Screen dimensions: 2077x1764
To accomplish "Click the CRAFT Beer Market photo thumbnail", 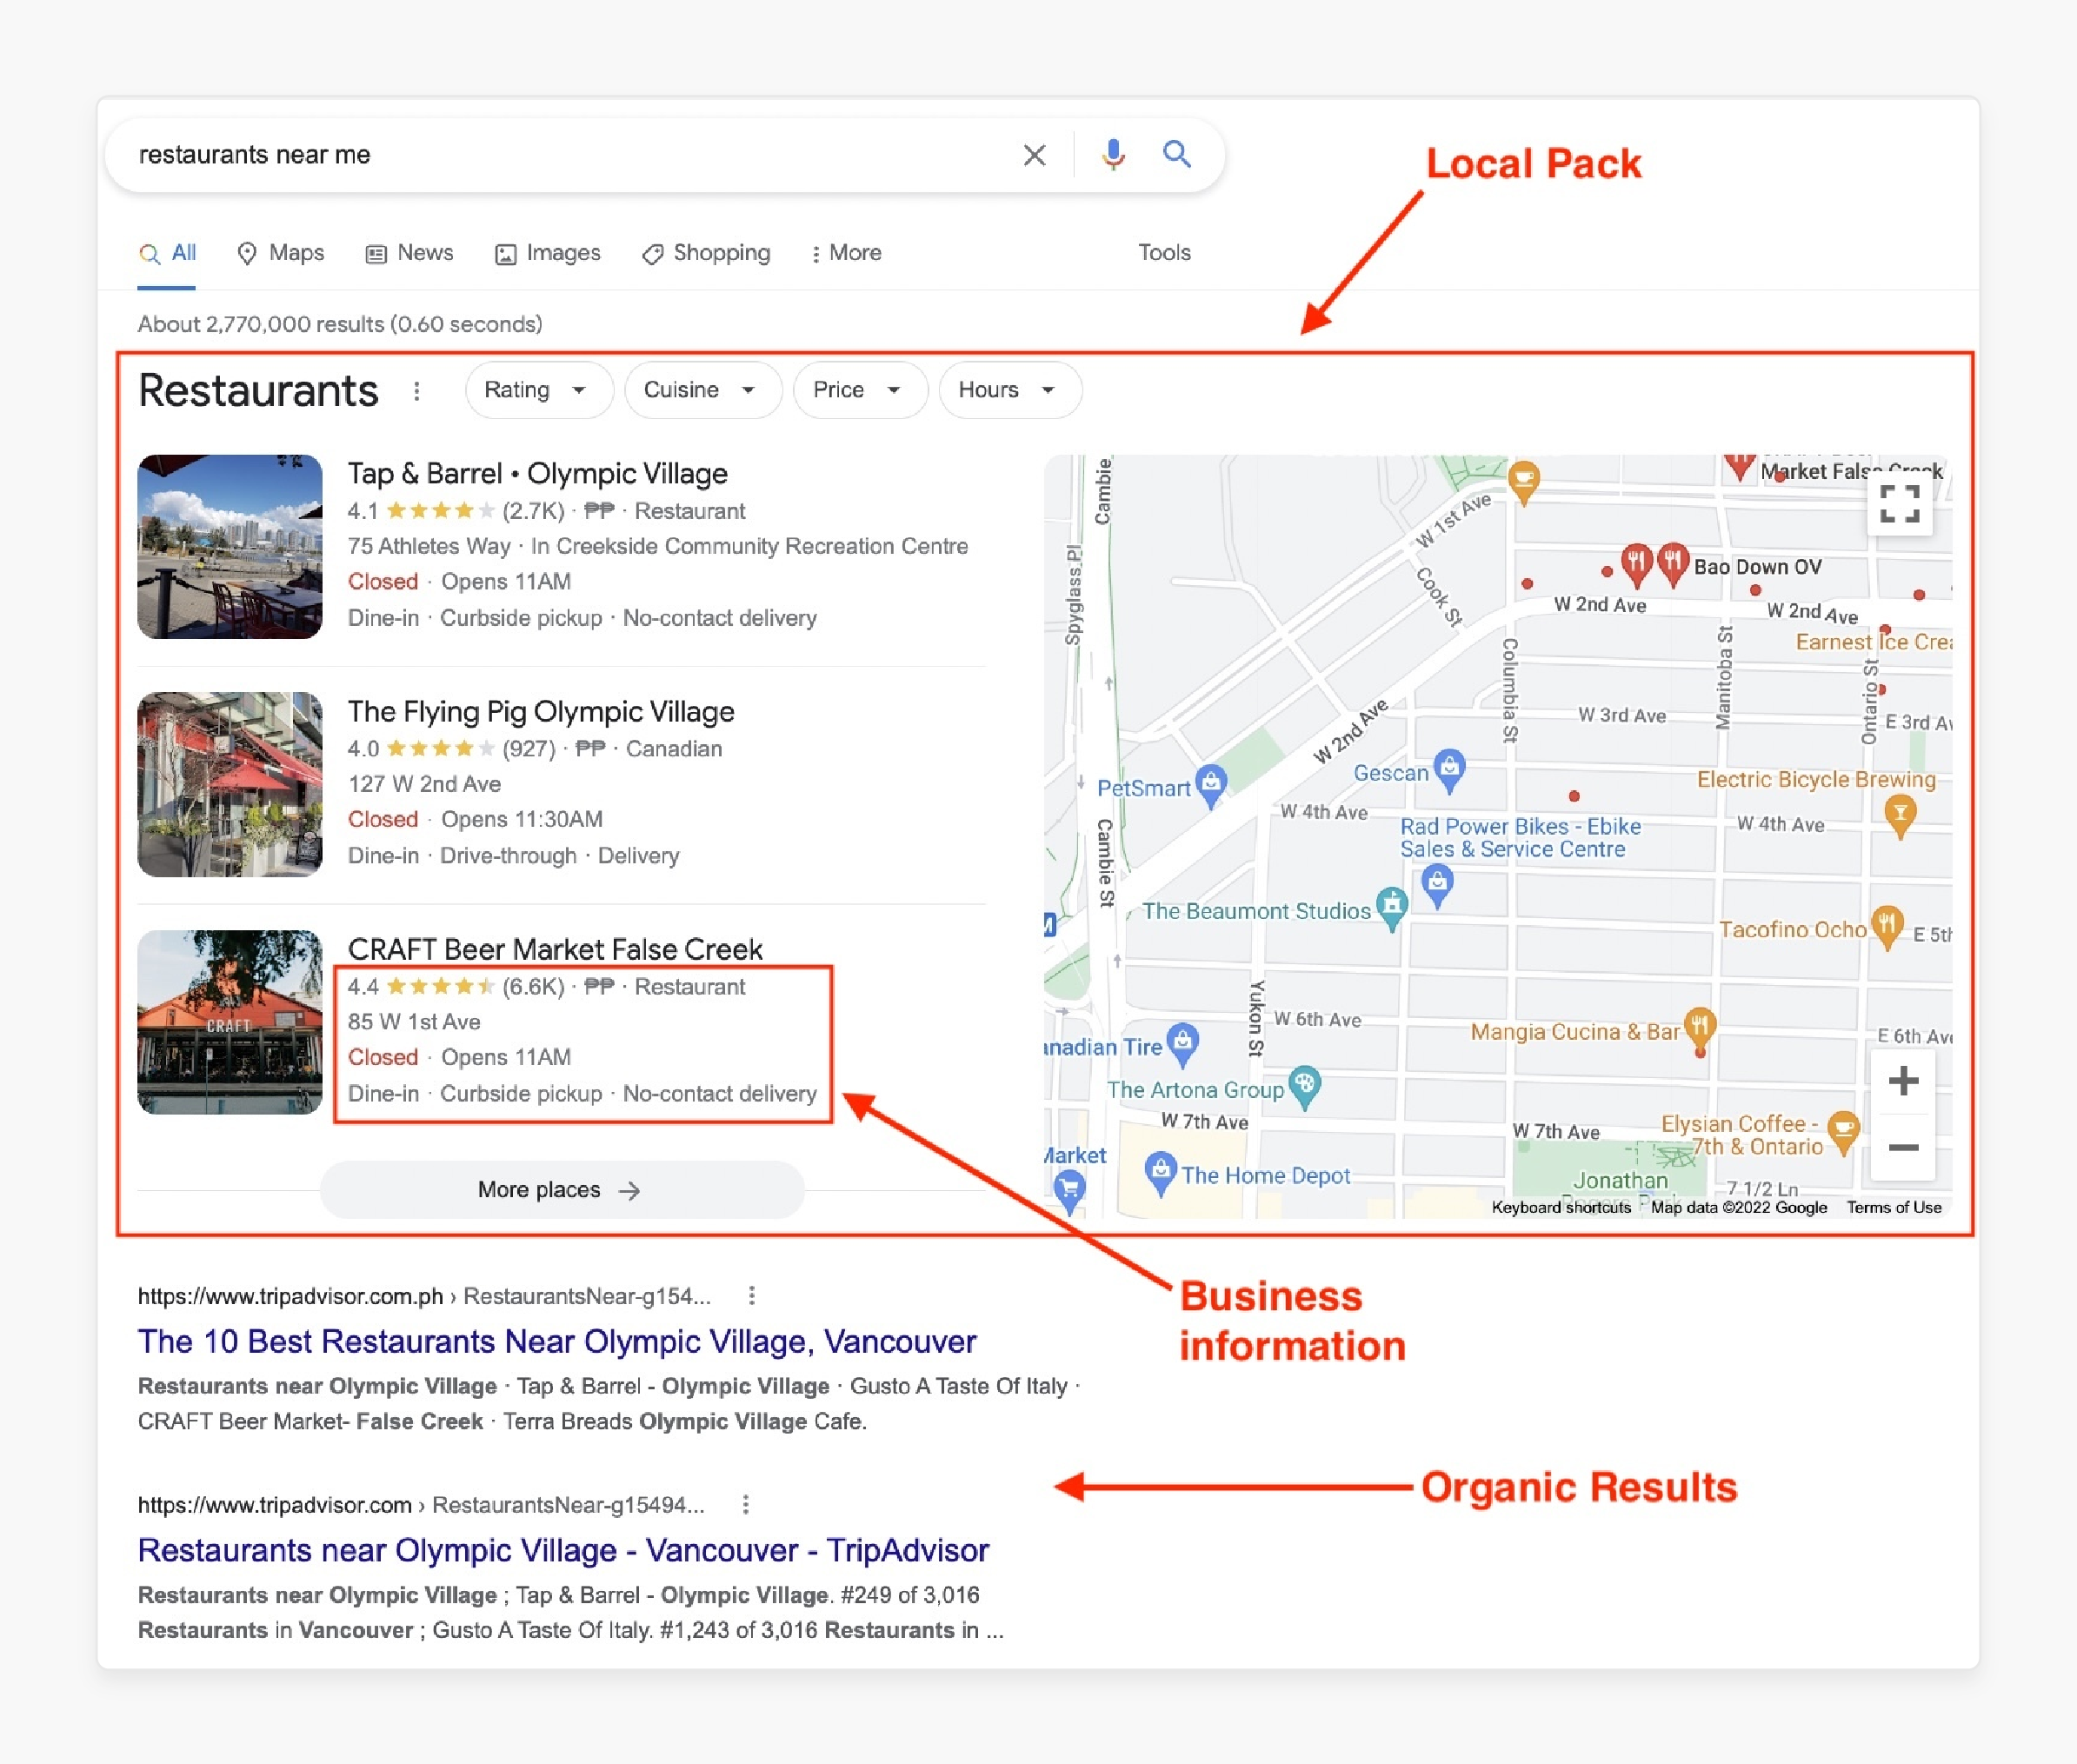I will (230, 1022).
